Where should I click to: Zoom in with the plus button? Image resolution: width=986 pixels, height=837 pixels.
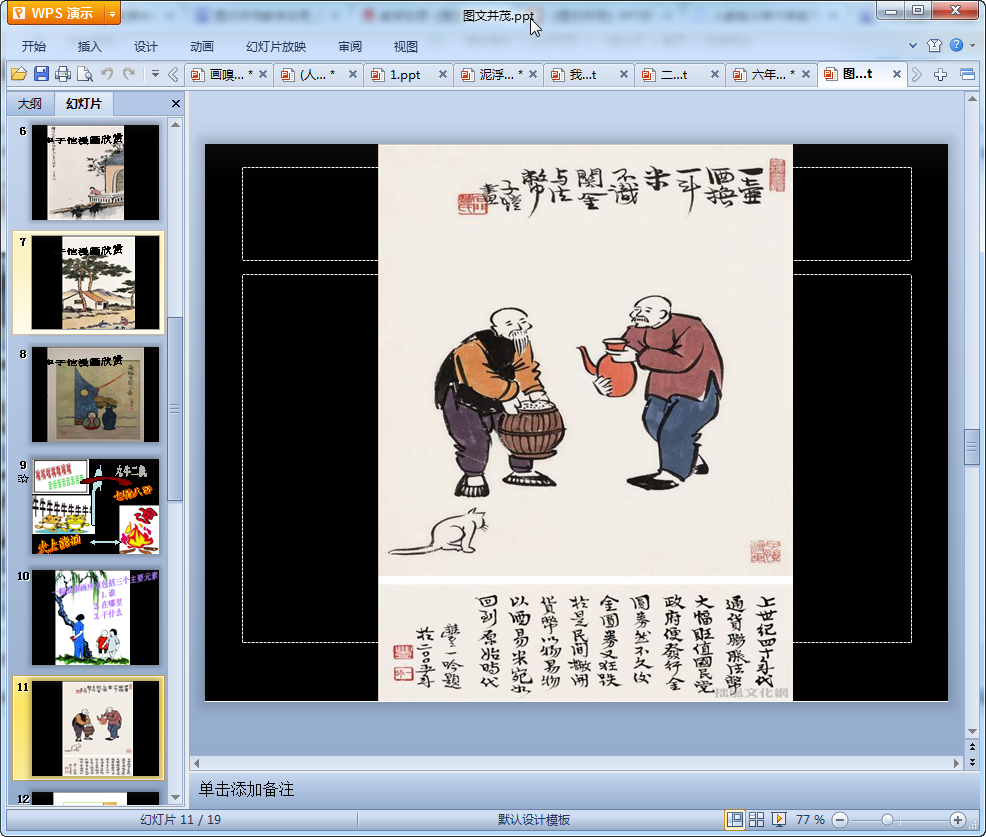[x=958, y=820]
